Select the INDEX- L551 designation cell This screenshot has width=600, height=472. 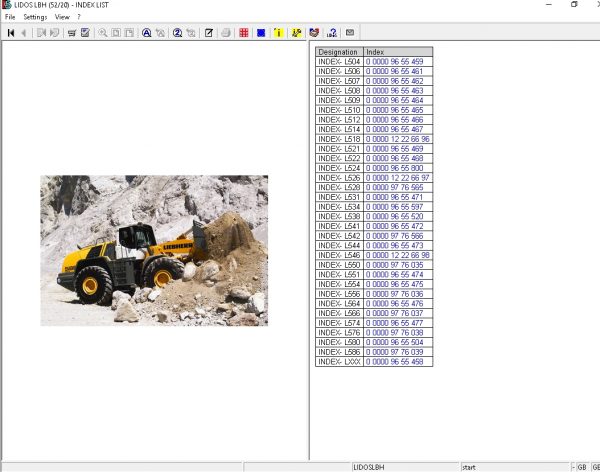[x=339, y=274]
